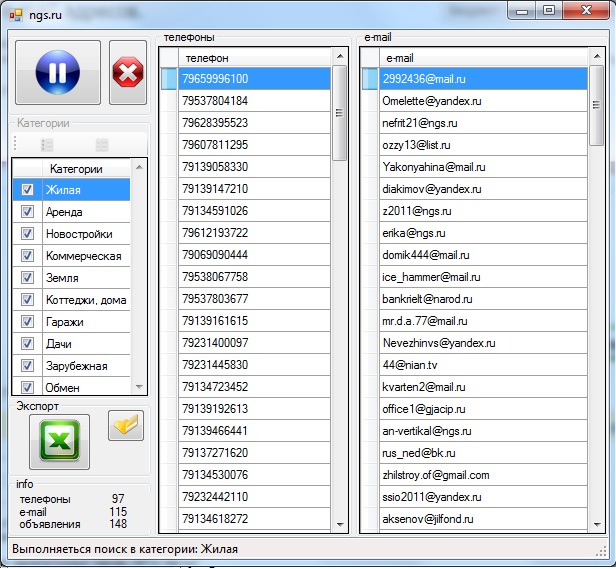
Task: Click the second greyed categories toolbar icon
Action: point(101,146)
